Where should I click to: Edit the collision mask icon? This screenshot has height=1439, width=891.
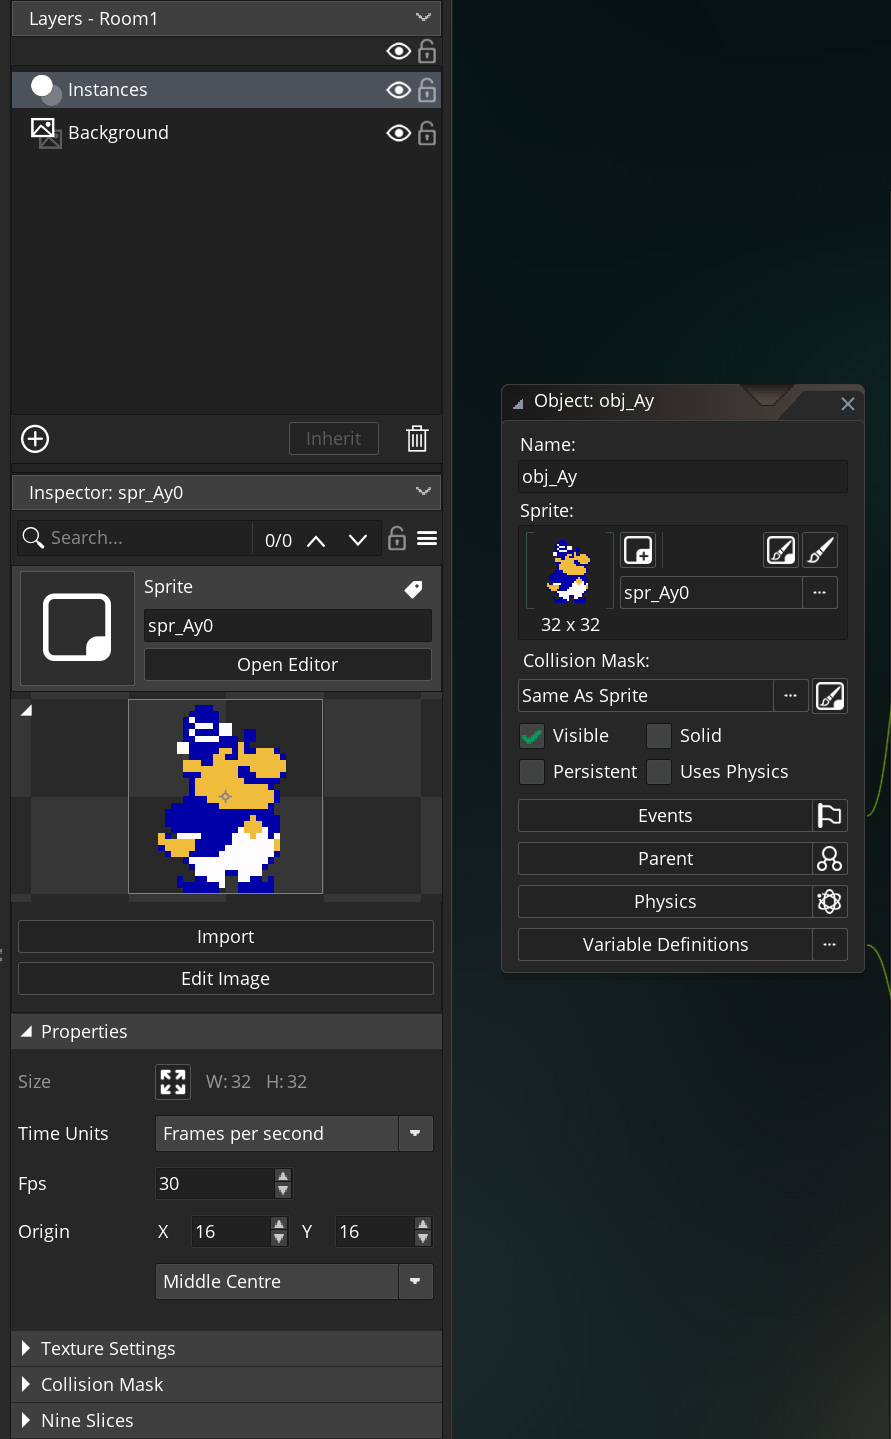(x=830, y=696)
